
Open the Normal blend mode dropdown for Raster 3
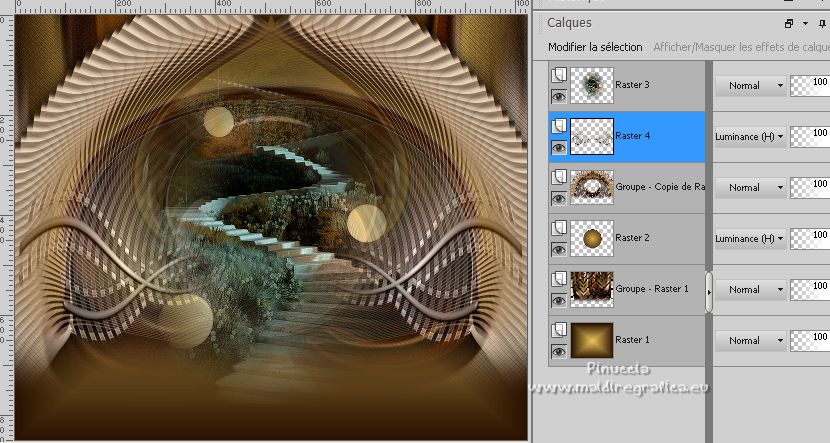(750, 85)
